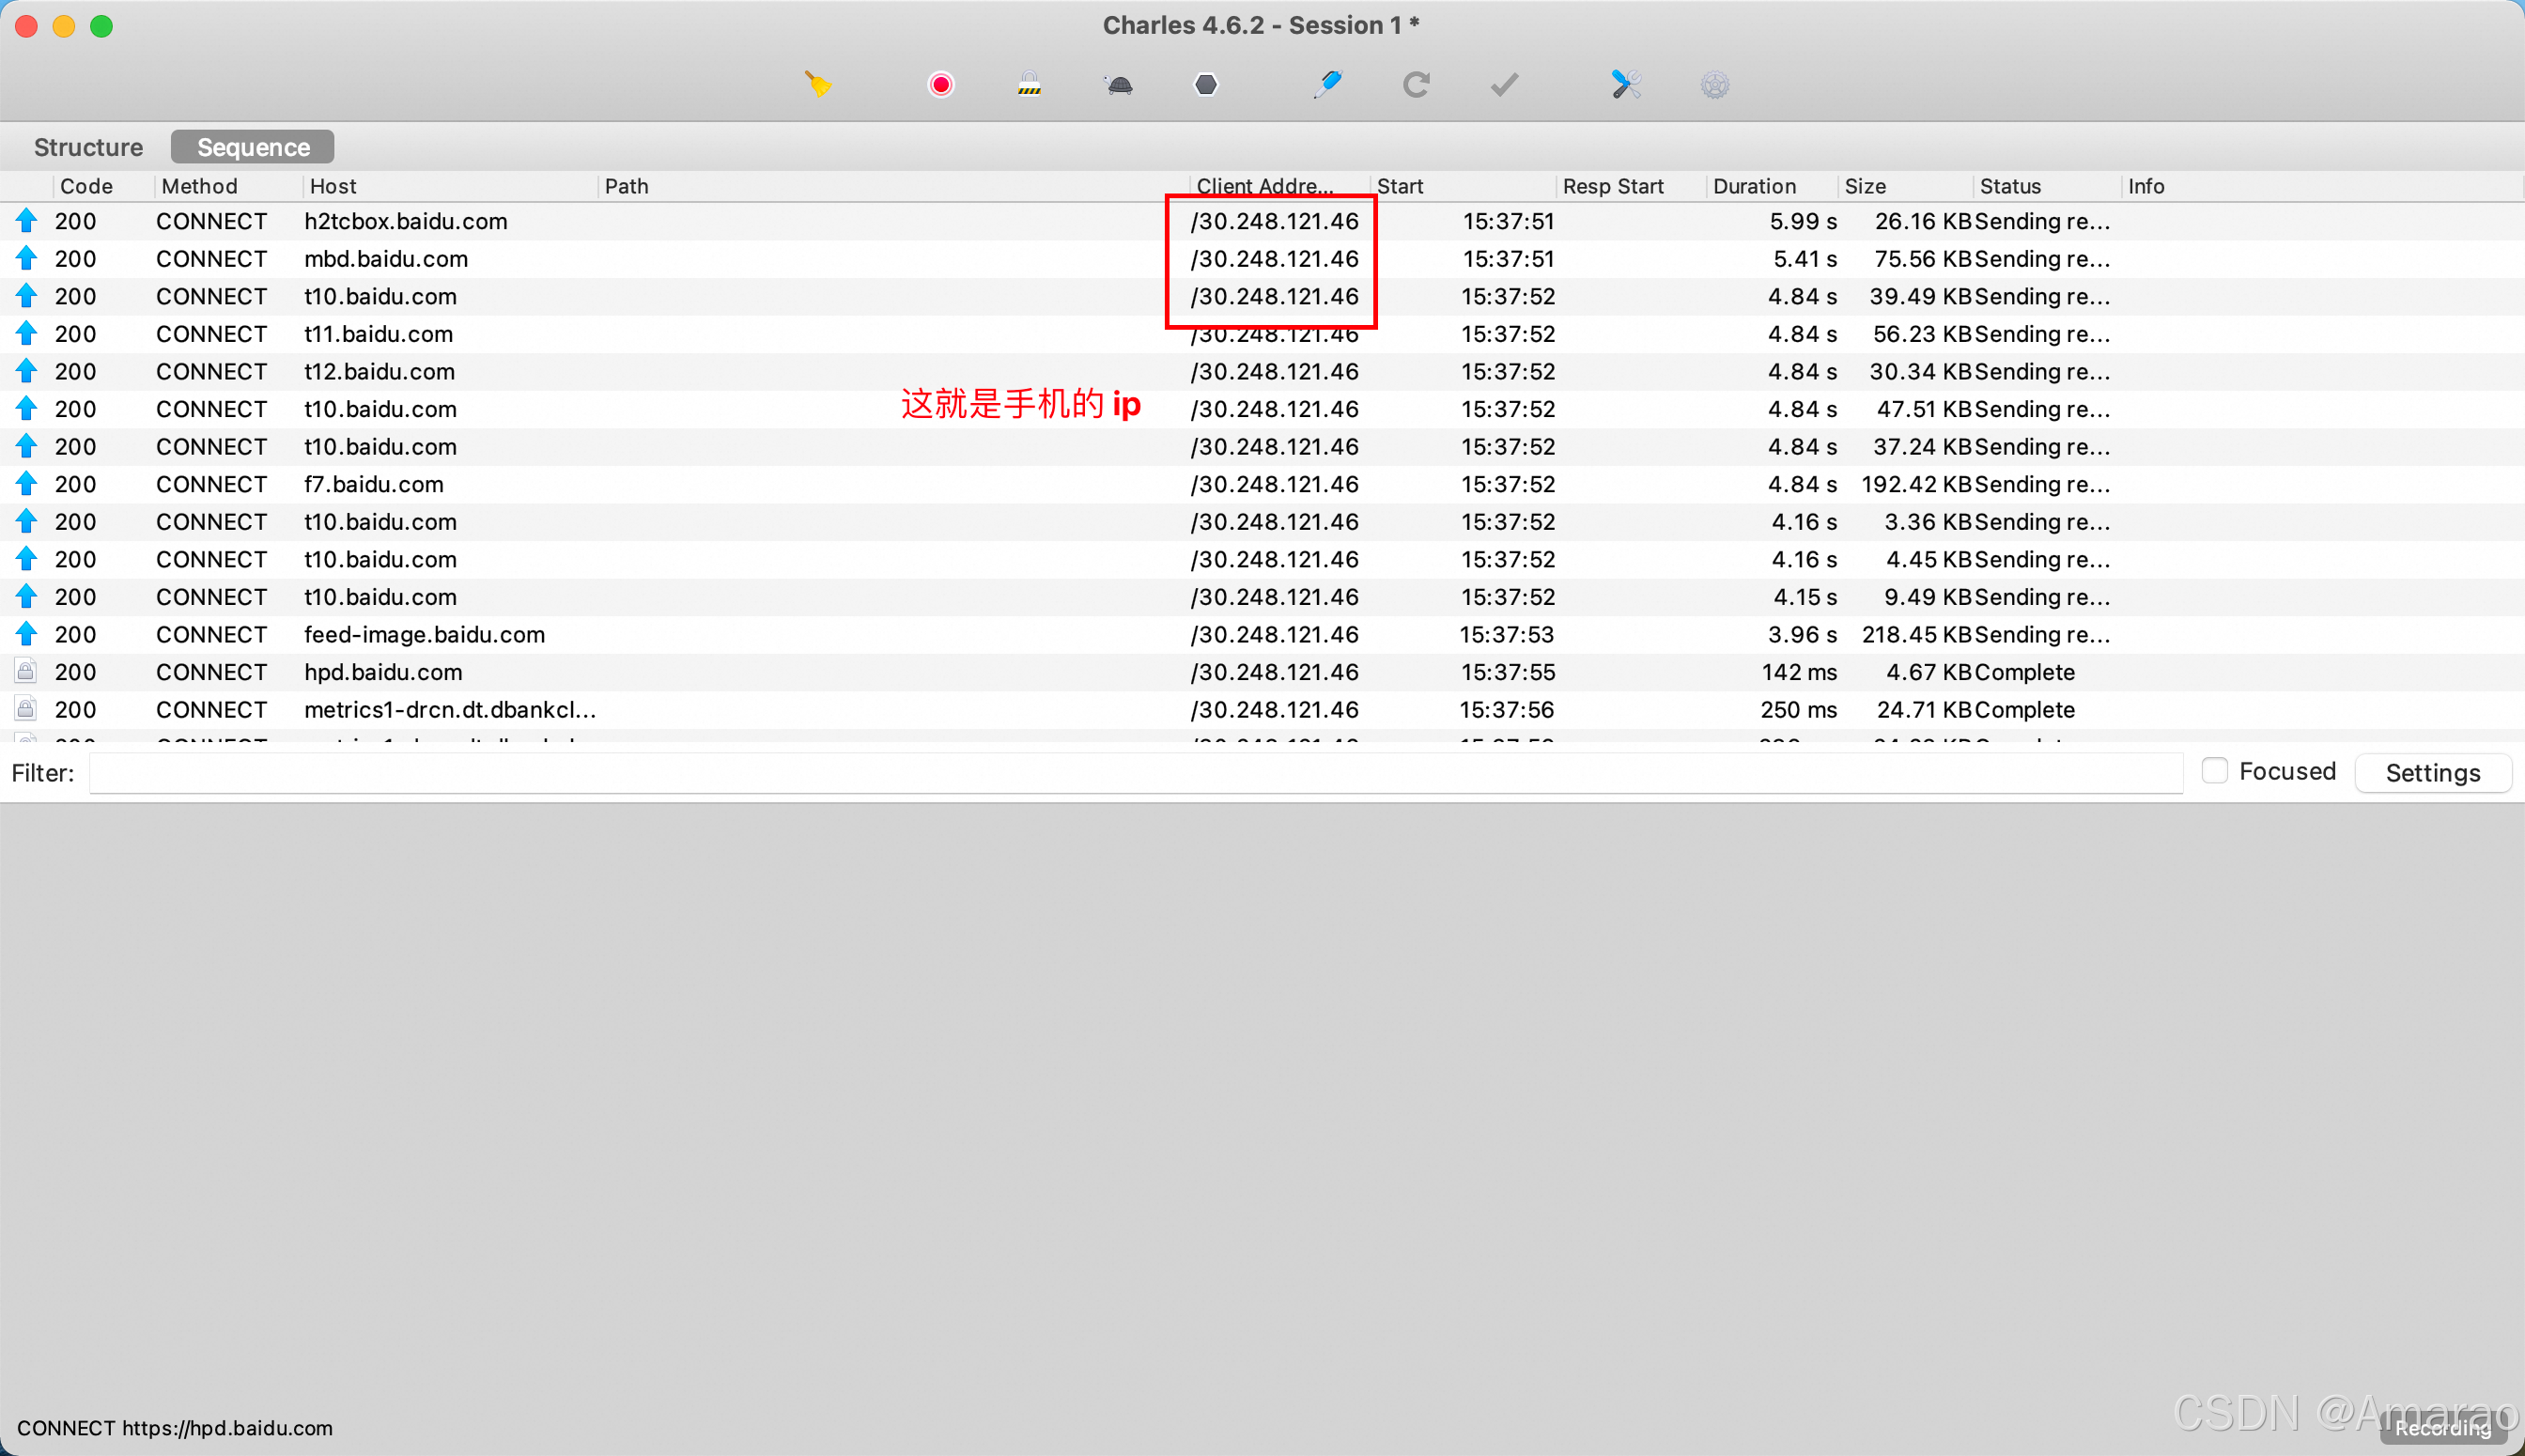Open Tools with wrench icon
The image size is (2525, 1456).
tap(1626, 85)
